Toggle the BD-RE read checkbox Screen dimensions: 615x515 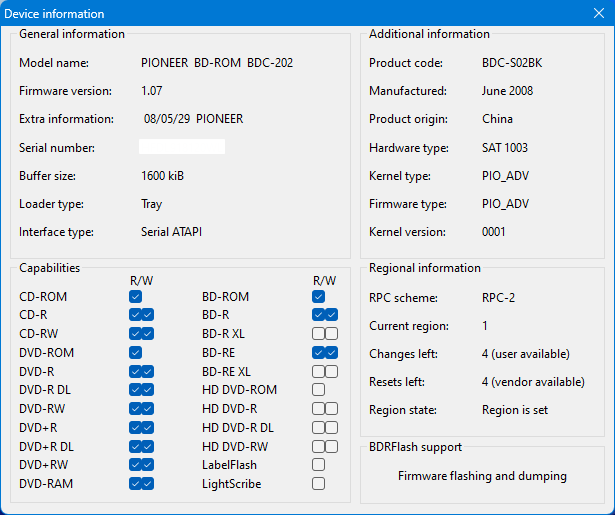pos(318,353)
